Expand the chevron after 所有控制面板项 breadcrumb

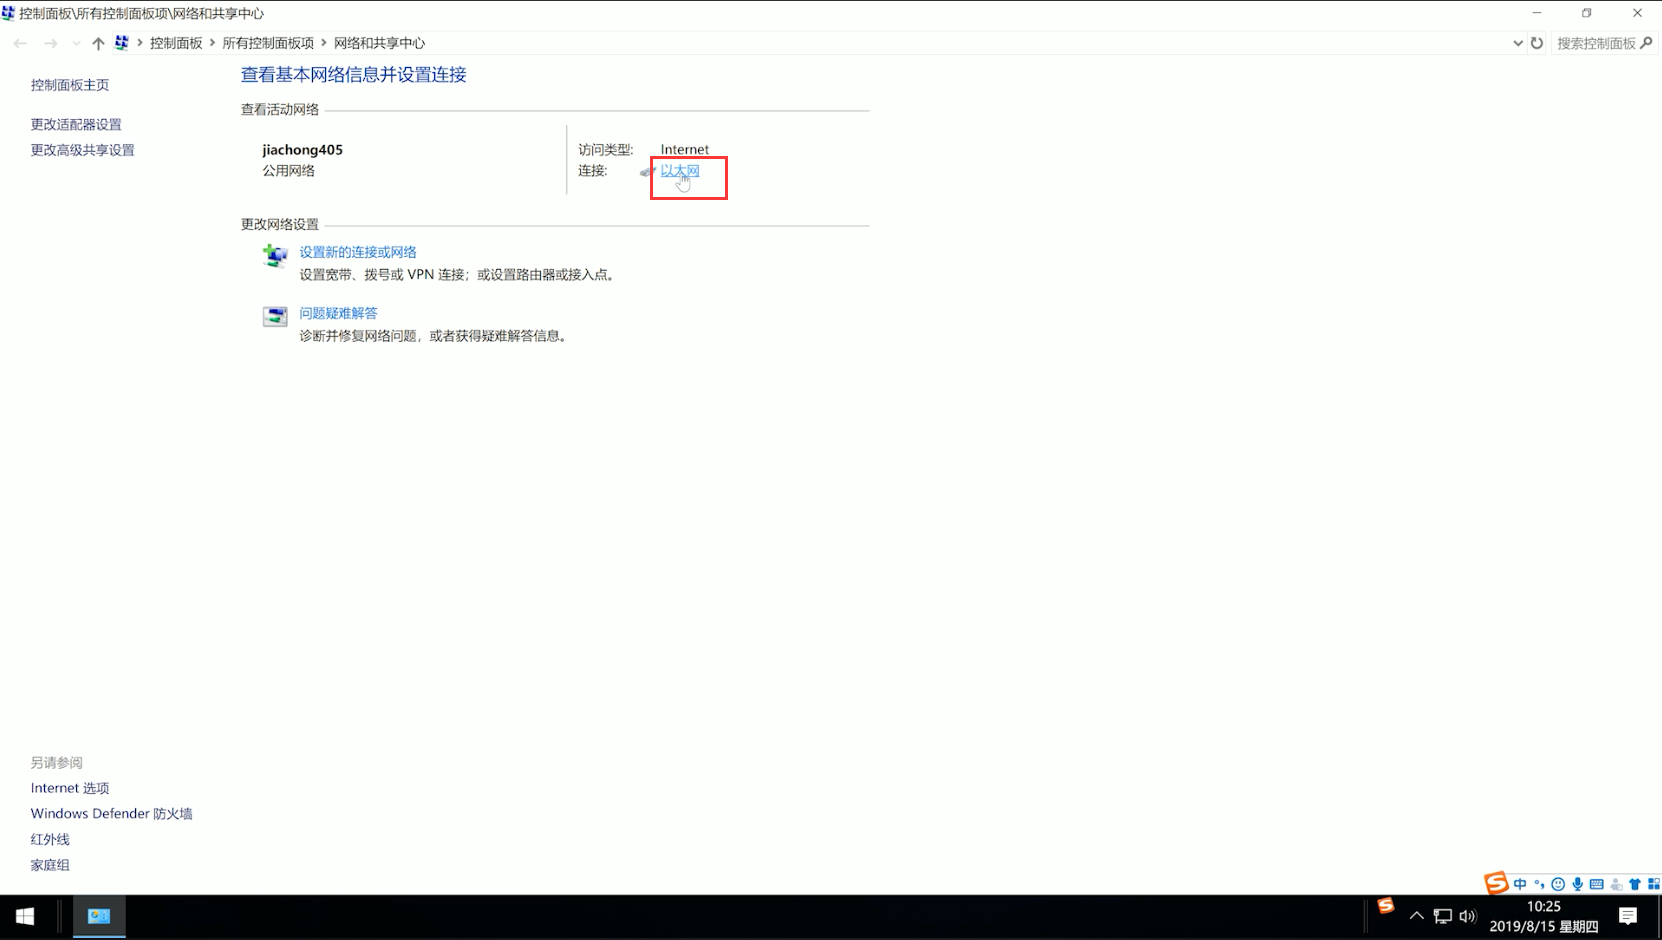coord(324,43)
